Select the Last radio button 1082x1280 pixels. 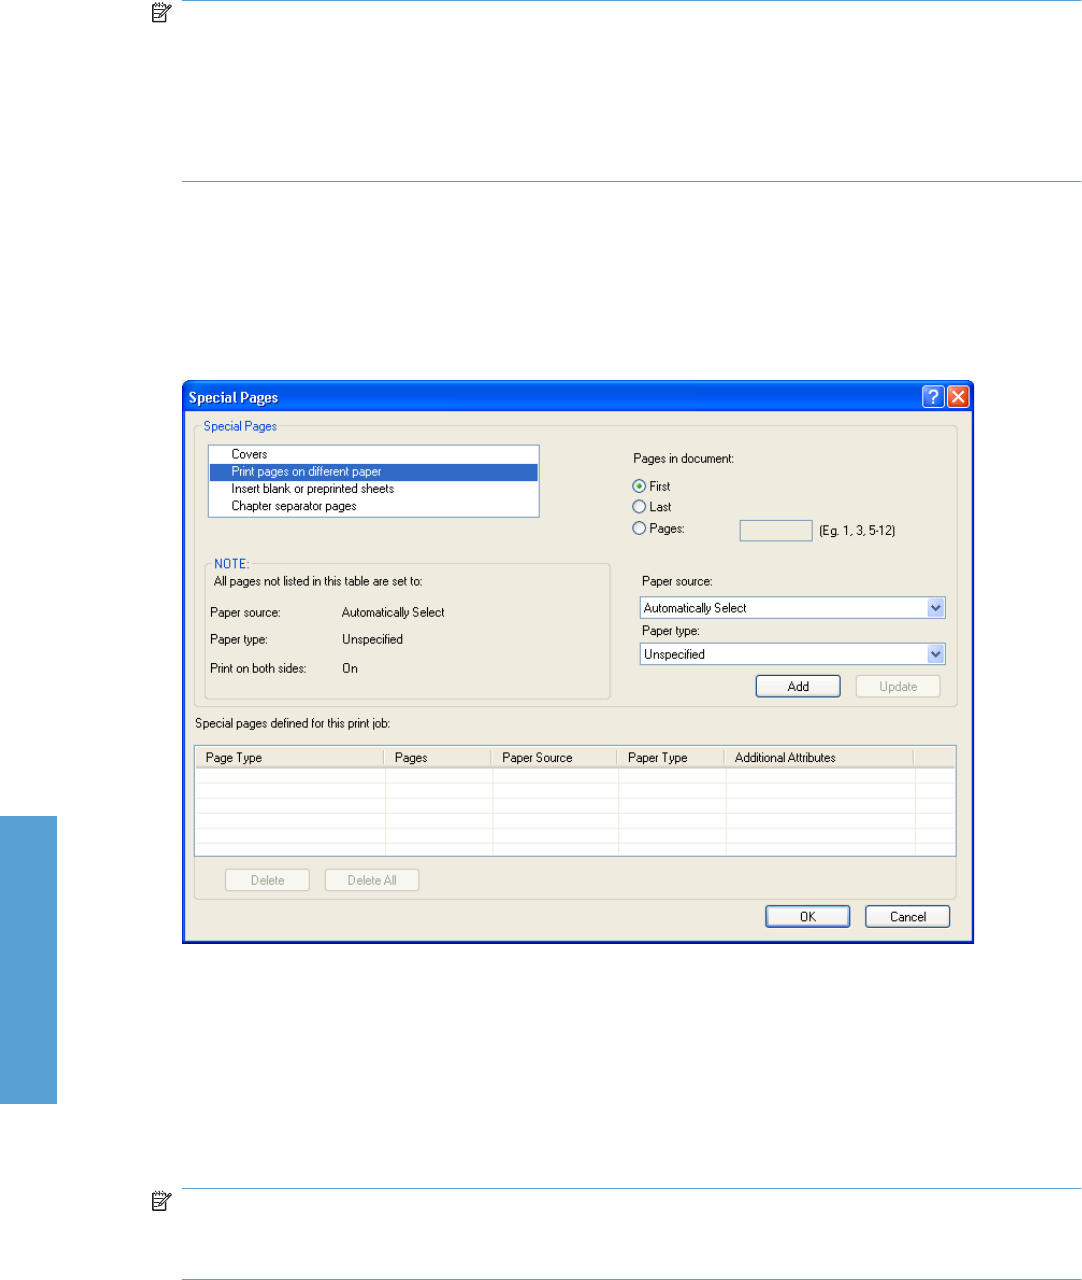point(639,507)
